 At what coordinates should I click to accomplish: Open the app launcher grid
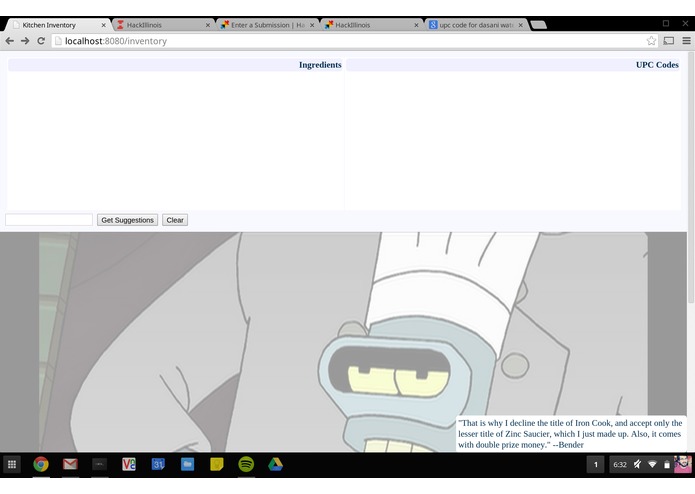(x=12, y=464)
